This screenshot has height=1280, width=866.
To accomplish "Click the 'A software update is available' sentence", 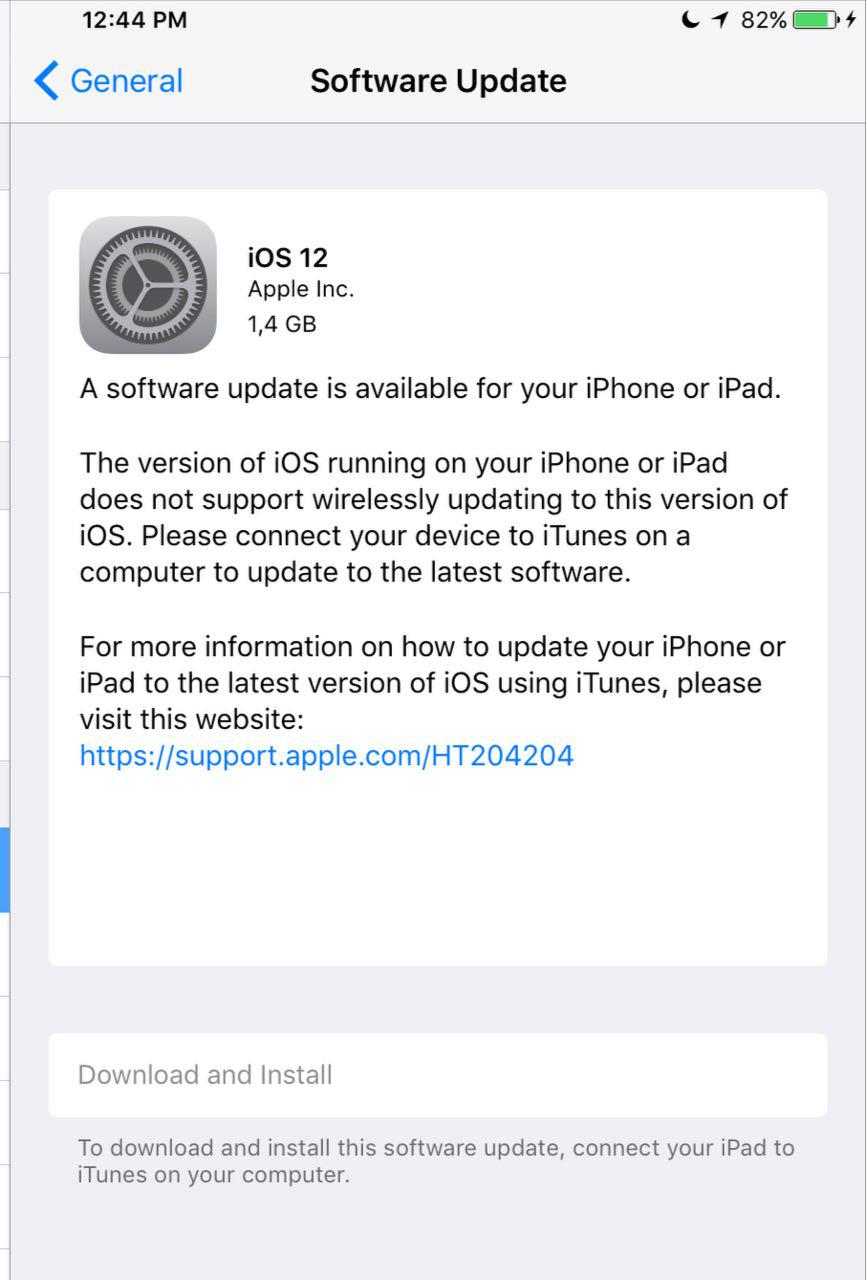I will (x=430, y=389).
